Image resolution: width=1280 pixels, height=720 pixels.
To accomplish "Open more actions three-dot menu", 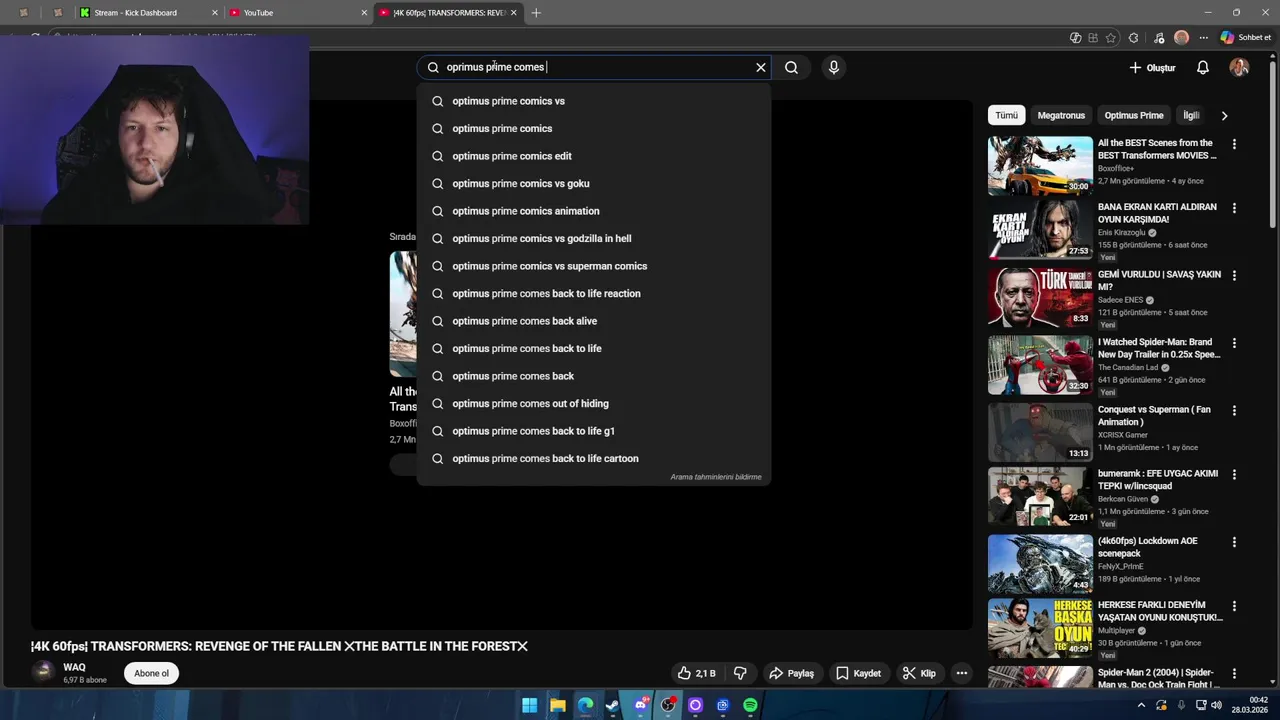I will coord(961,673).
